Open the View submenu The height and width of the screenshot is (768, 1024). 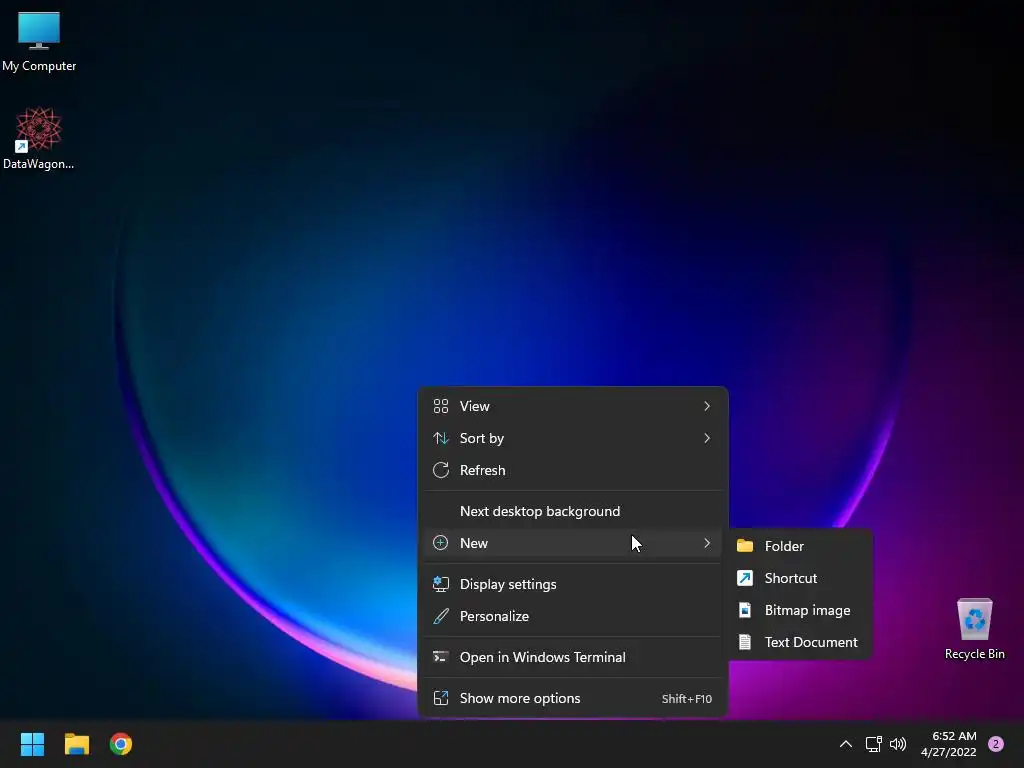coord(572,406)
